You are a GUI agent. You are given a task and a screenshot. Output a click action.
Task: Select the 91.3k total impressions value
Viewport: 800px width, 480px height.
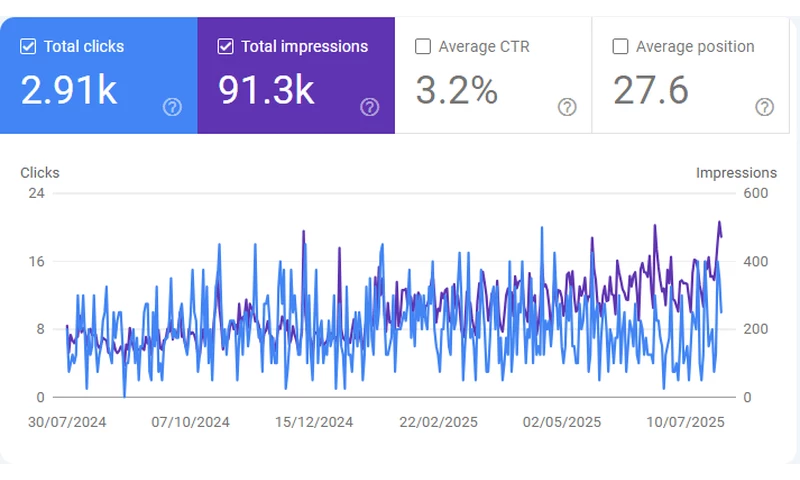(266, 90)
